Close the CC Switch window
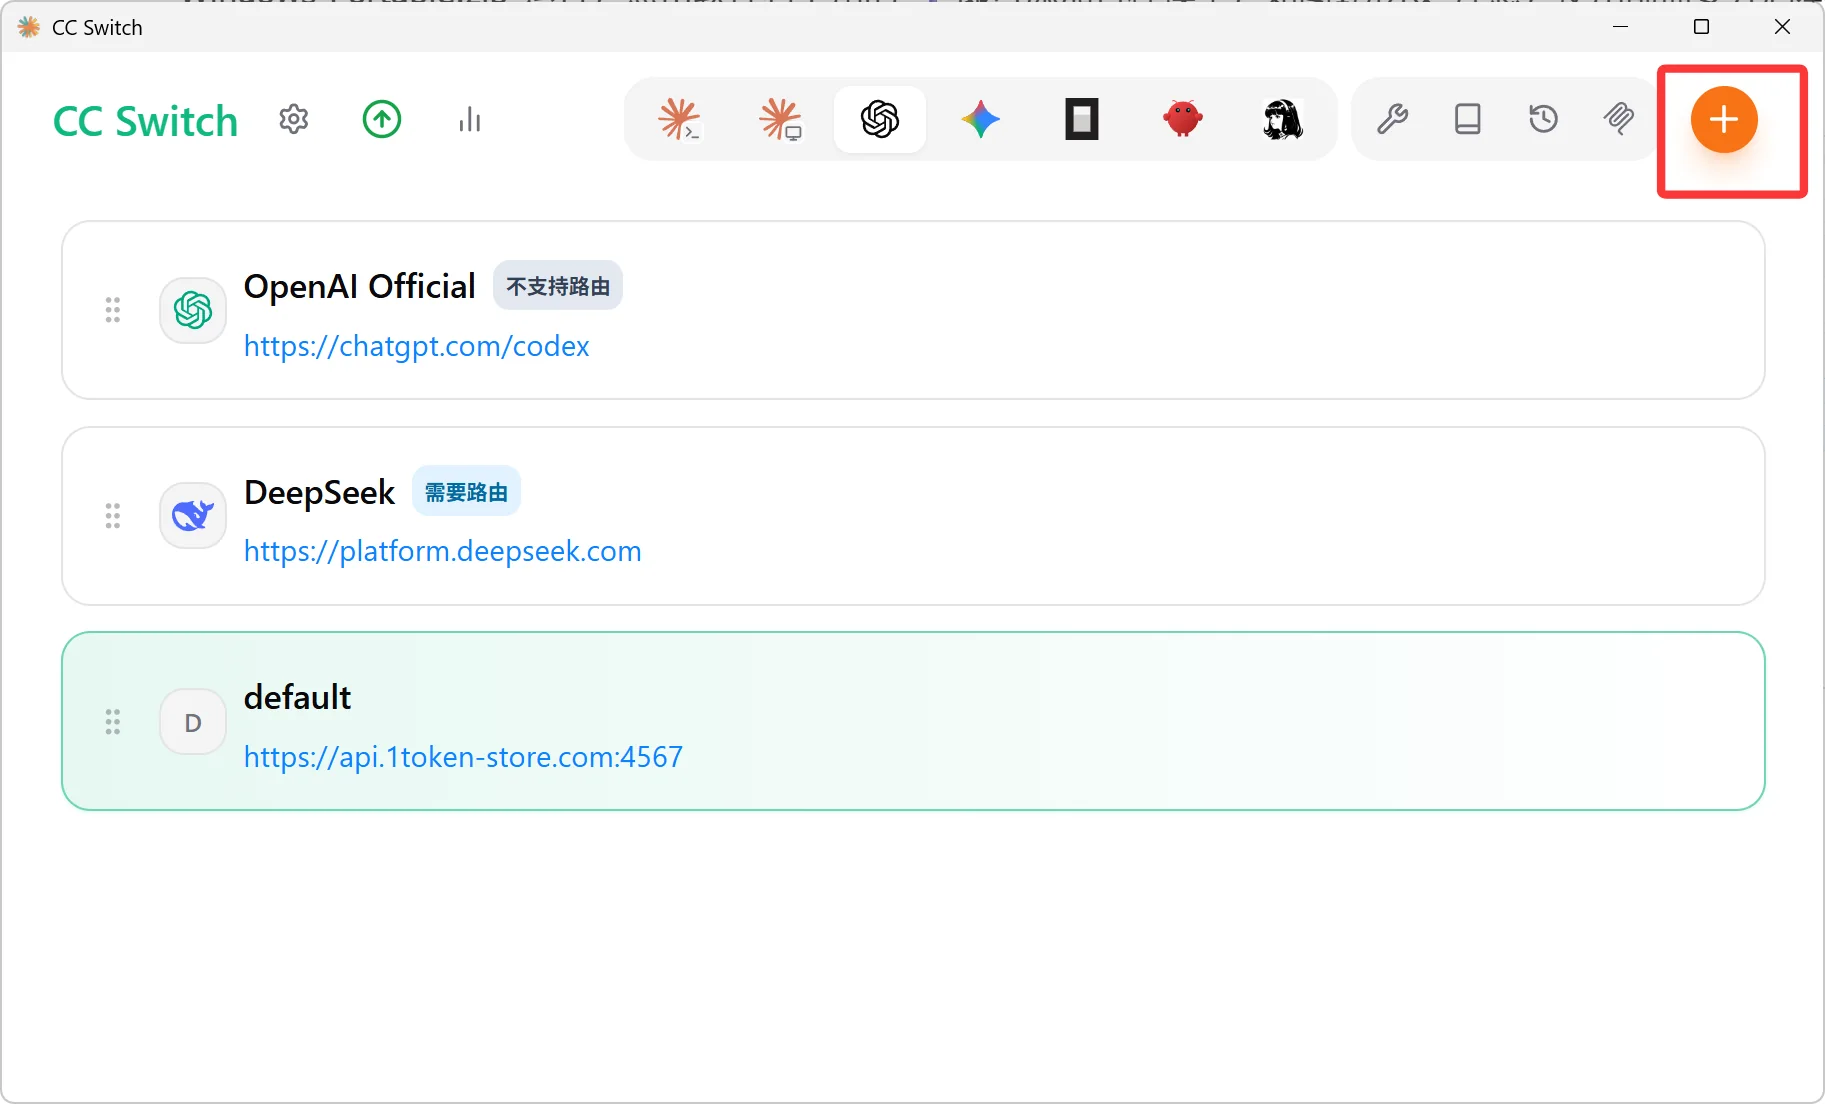 tap(1782, 27)
